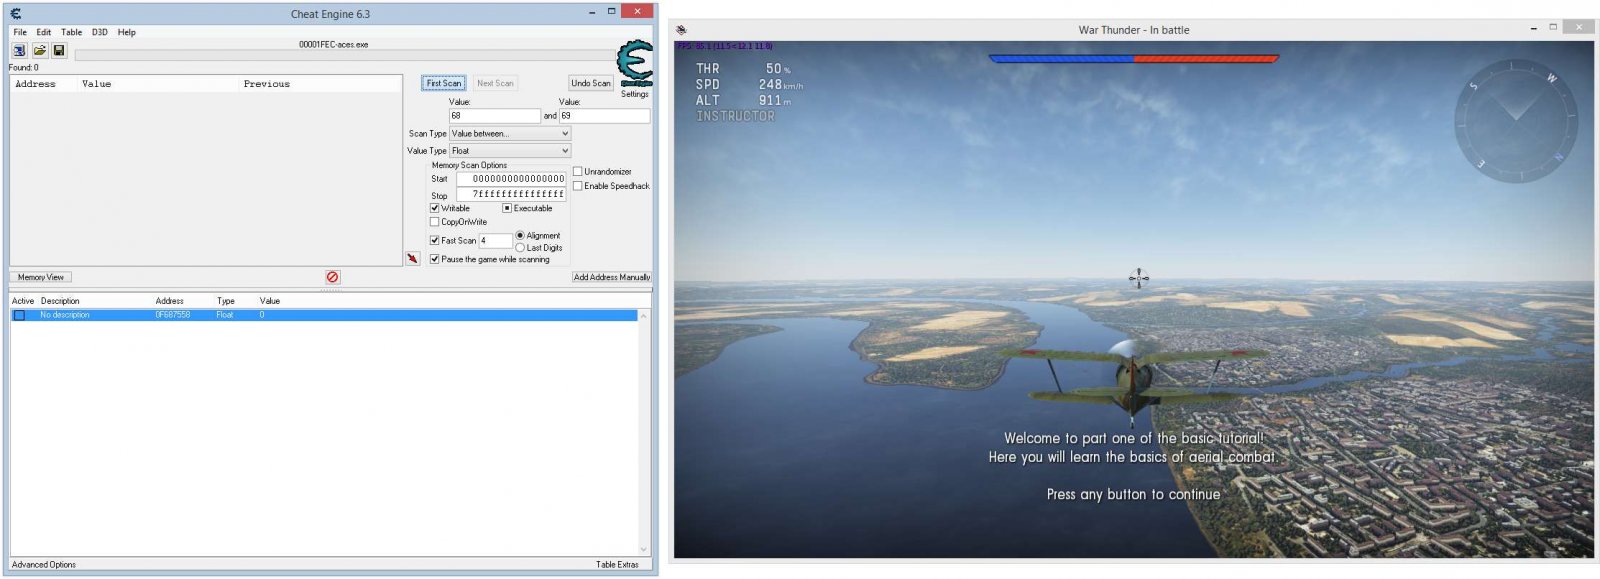Click the first Value field containing 68
This screenshot has width=1600, height=579.
[494, 116]
